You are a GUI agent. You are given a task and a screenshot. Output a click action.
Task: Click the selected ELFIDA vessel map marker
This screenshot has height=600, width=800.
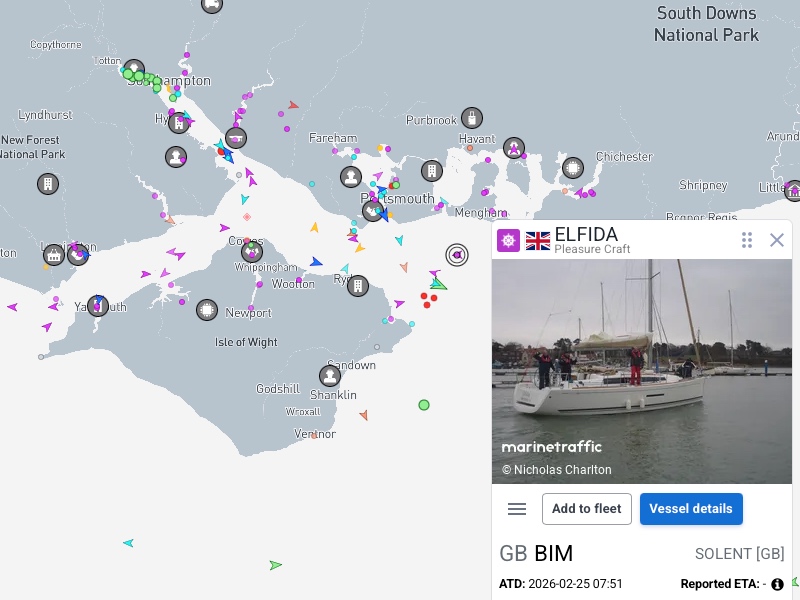tap(457, 255)
